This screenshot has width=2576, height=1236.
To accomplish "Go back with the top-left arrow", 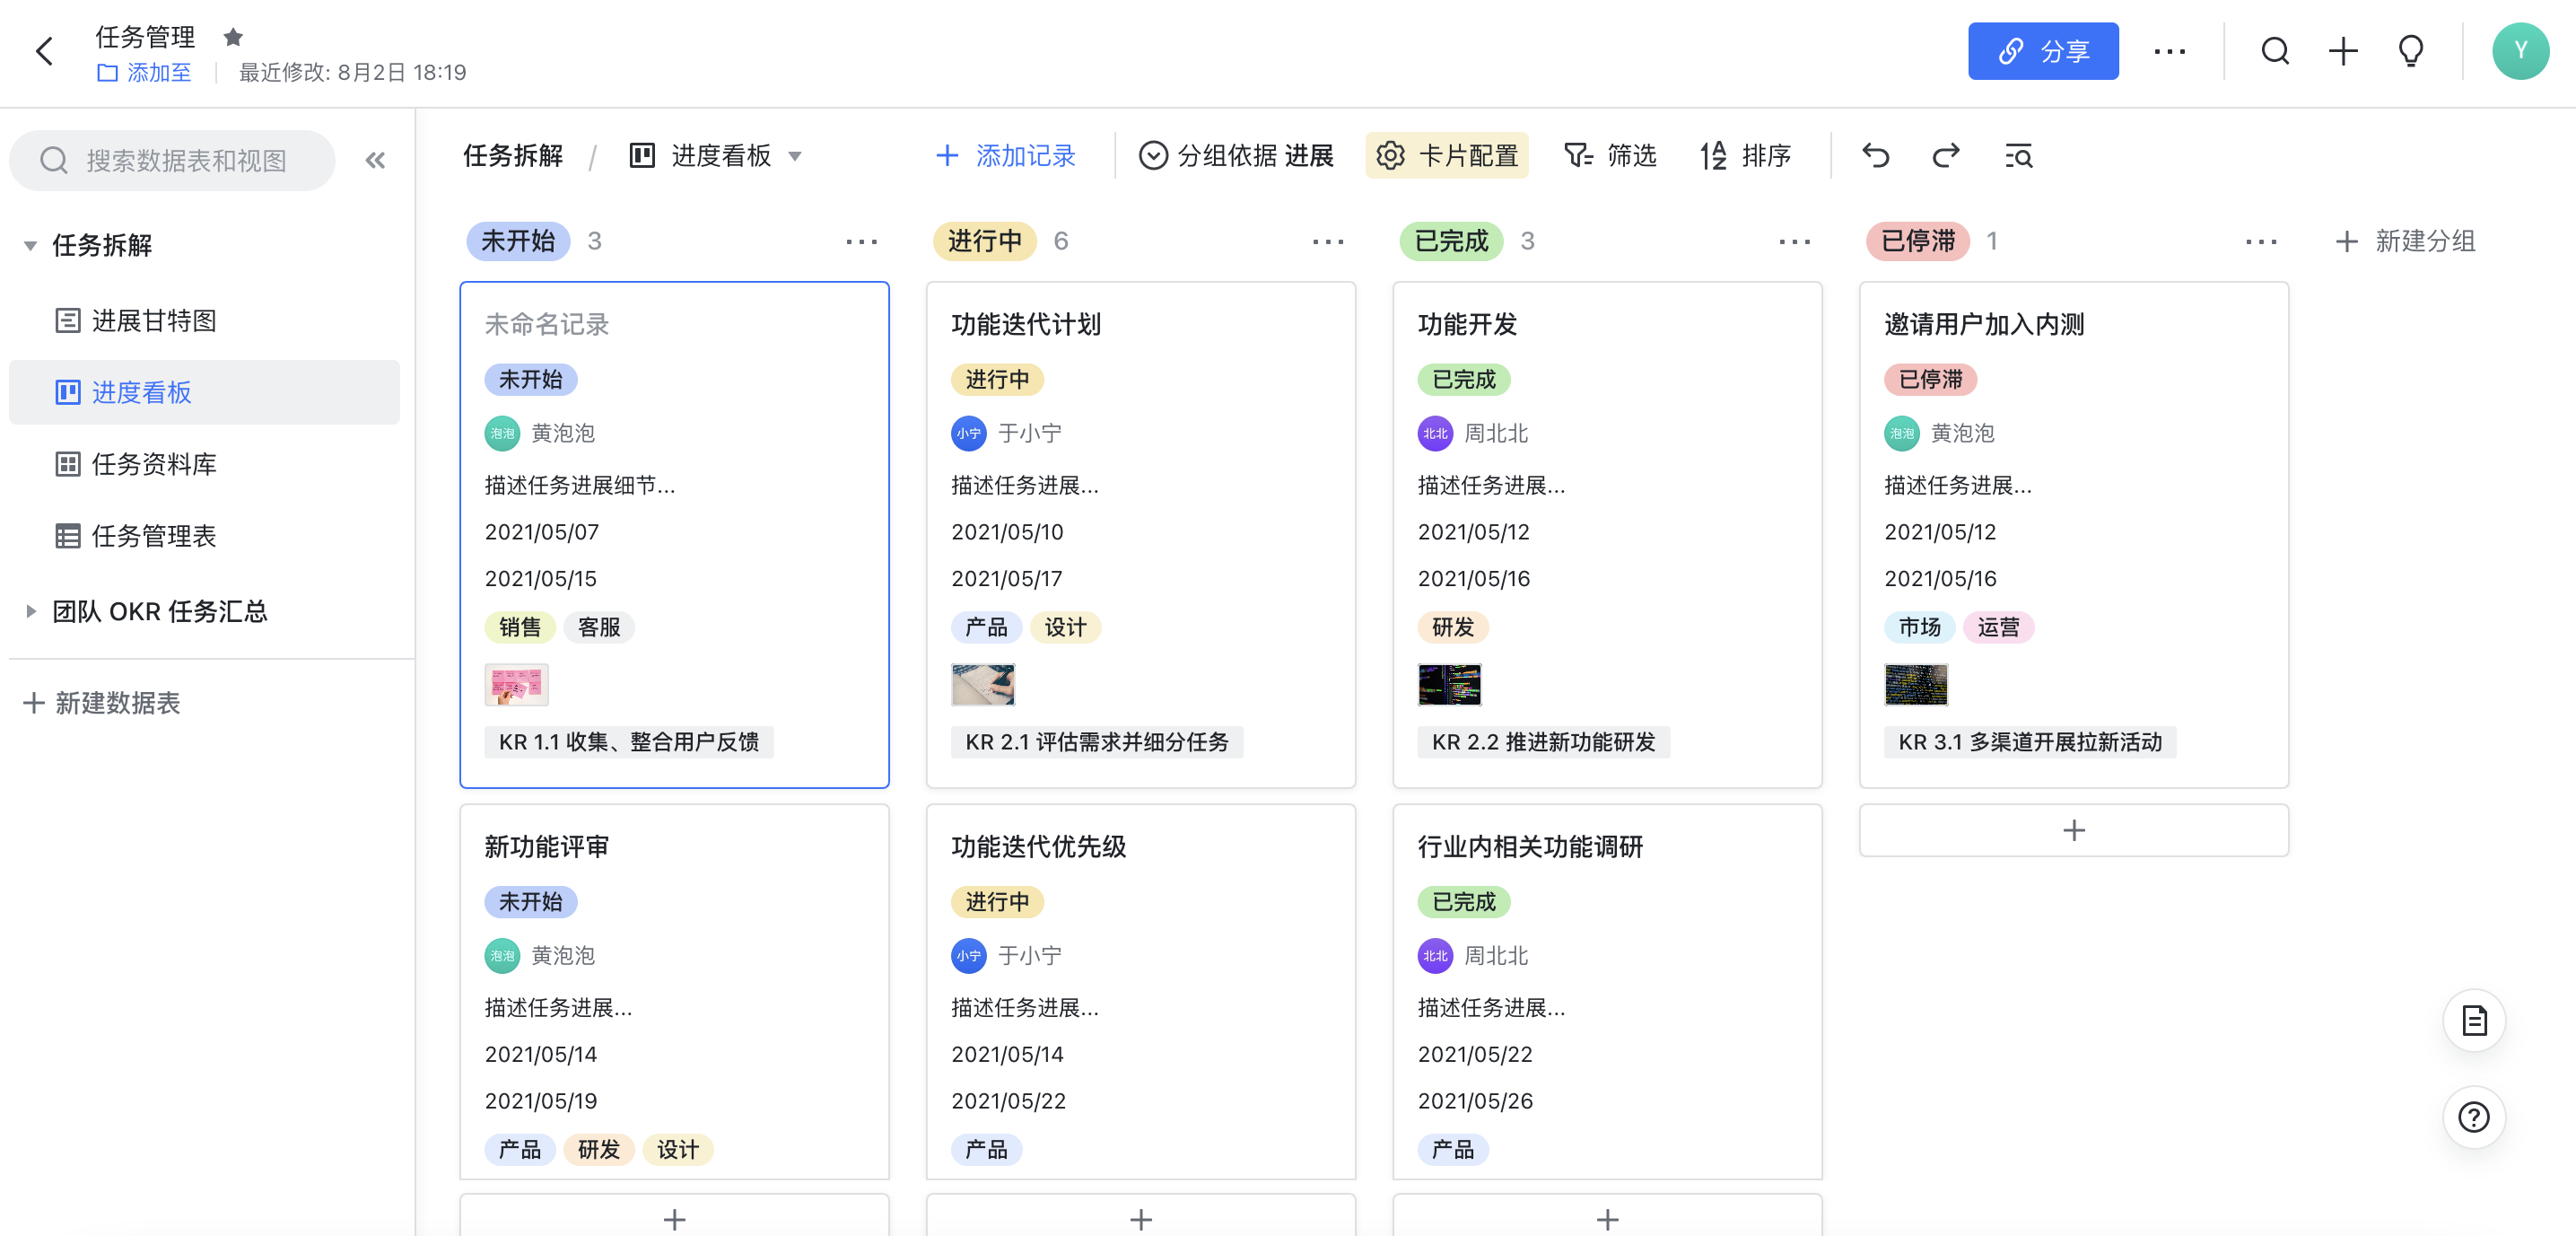I will point(44,51).
